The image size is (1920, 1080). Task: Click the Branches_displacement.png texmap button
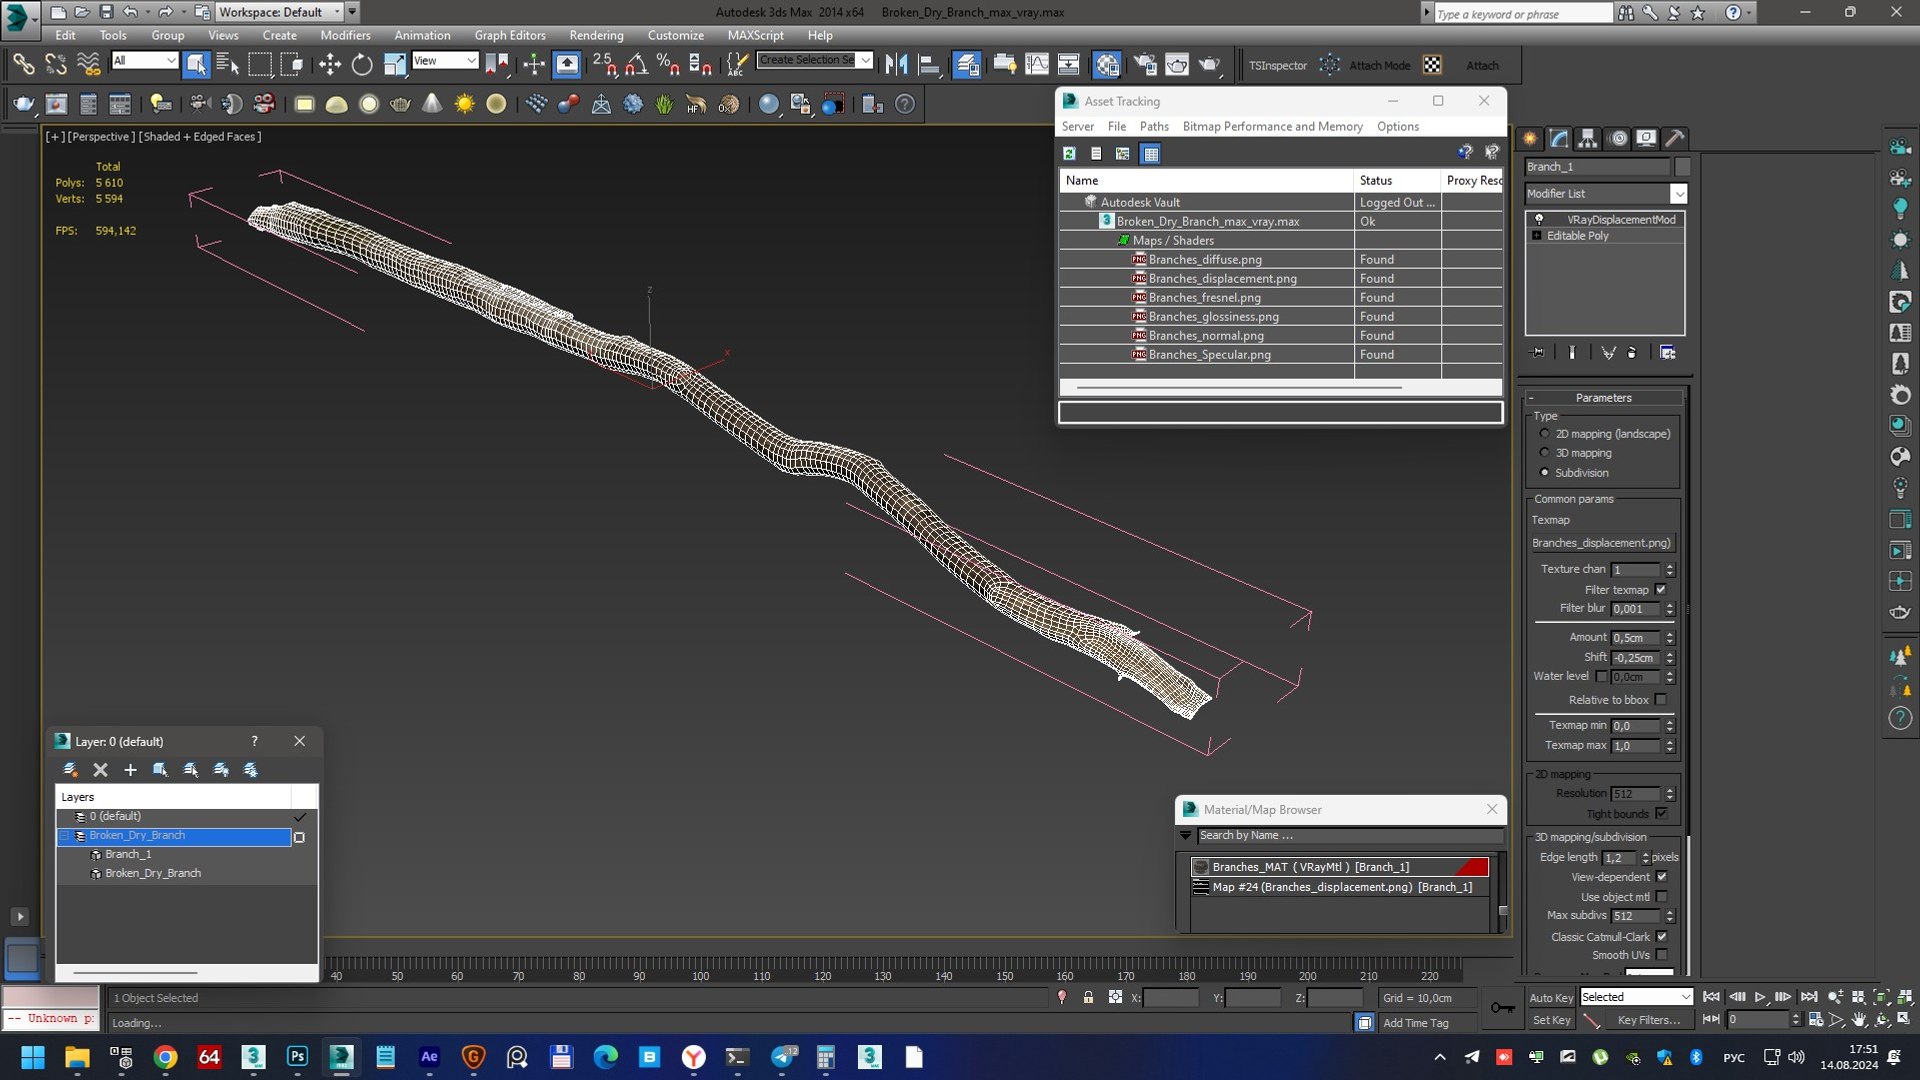tap(1604, 543)
